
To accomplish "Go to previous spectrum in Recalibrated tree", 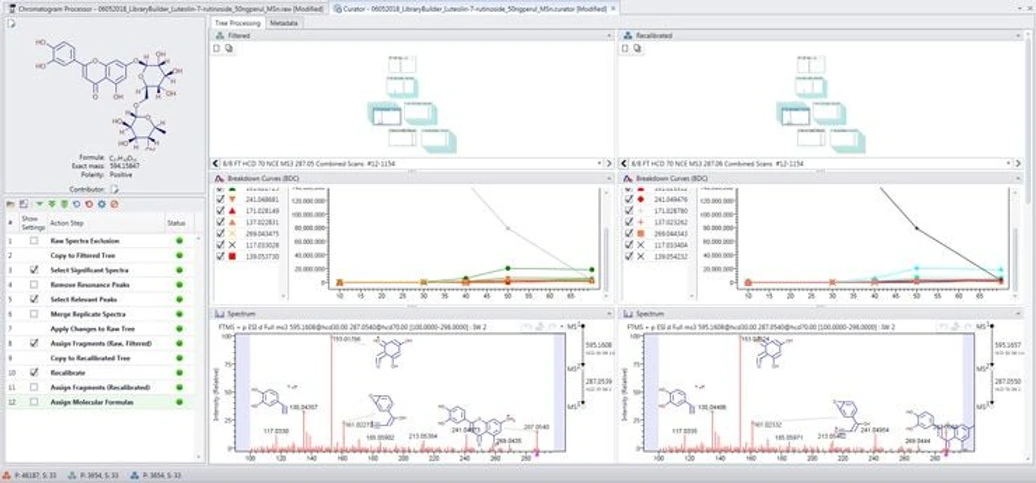I will [624, 163].
